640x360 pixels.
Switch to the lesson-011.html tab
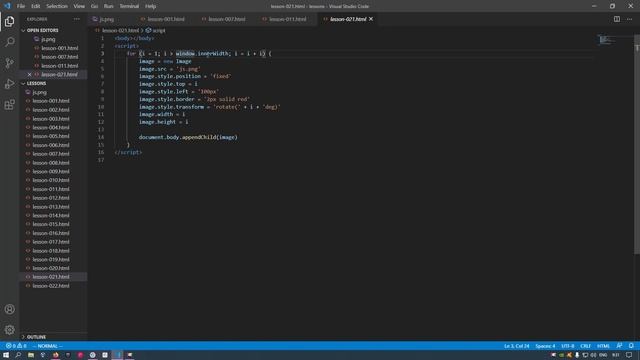coord(287,19)
